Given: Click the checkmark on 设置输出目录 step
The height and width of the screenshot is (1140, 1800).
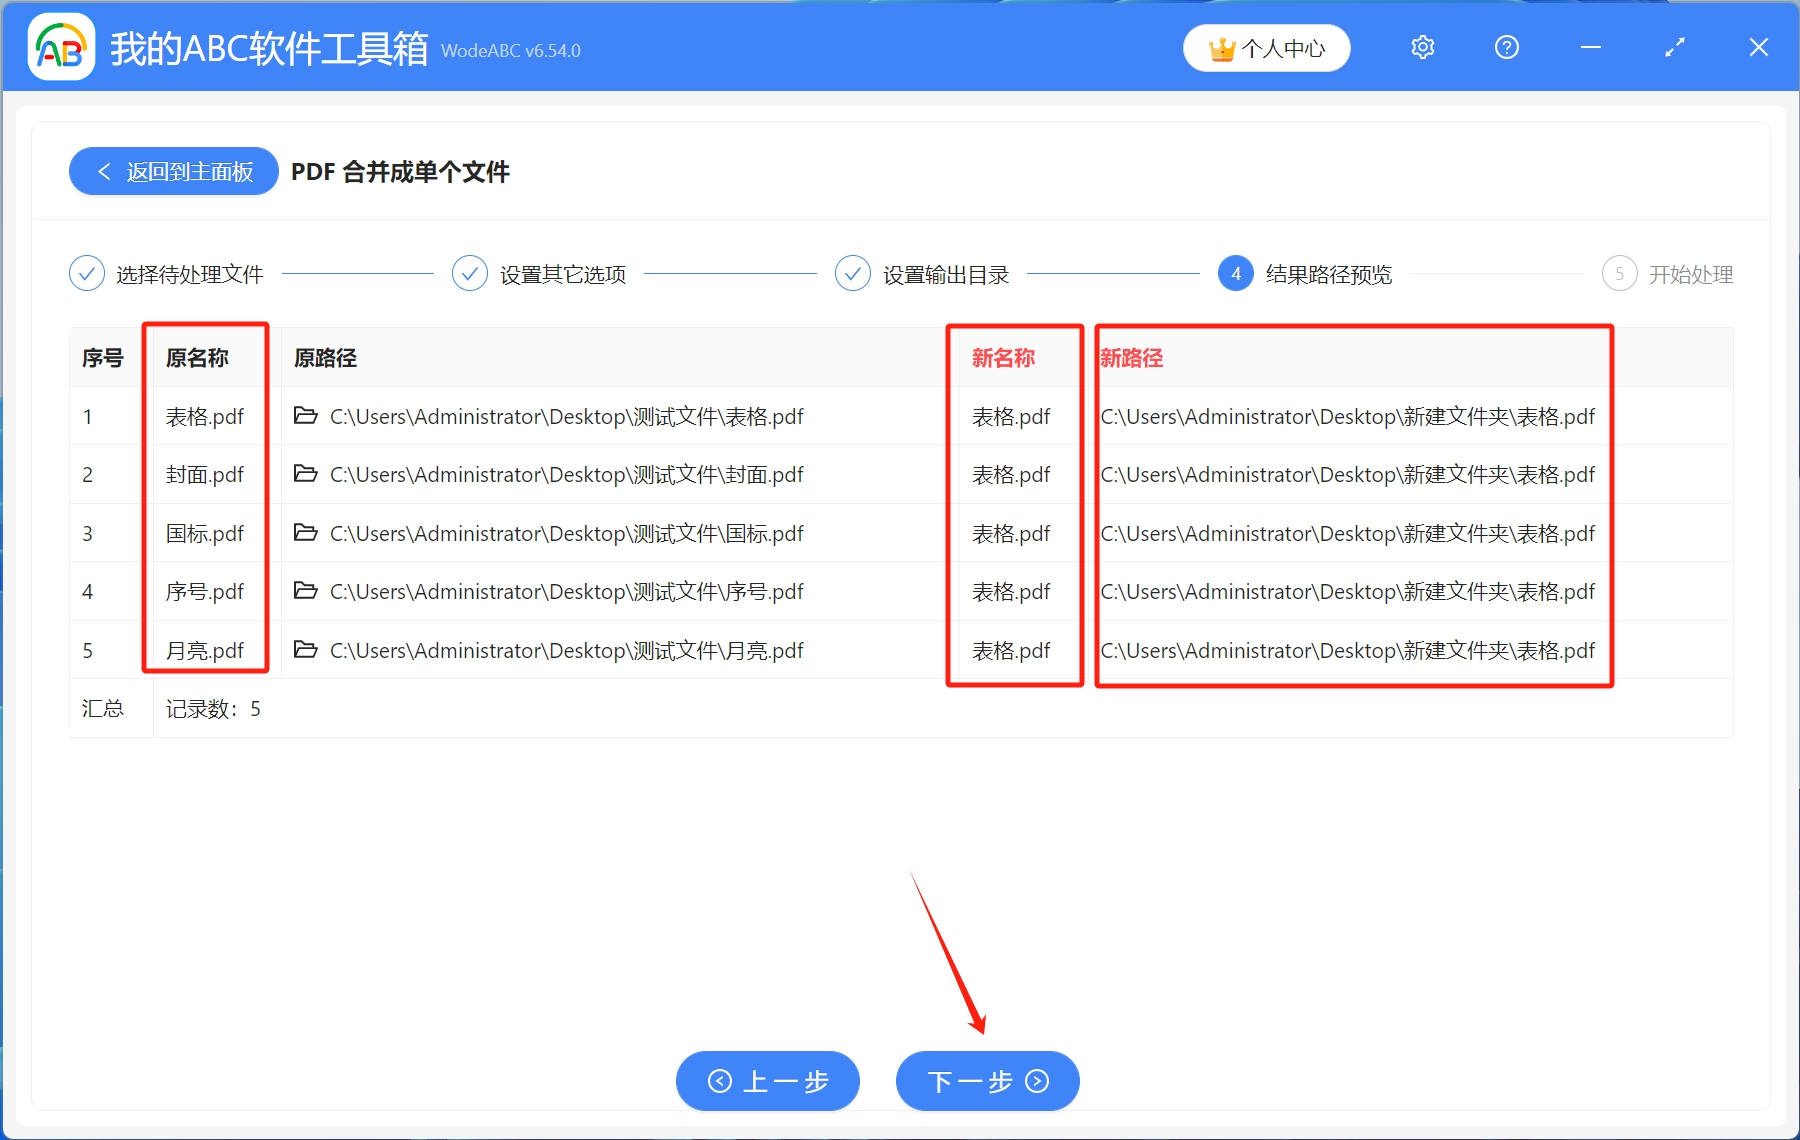Looking at the screenshot, I should (852, 273).
